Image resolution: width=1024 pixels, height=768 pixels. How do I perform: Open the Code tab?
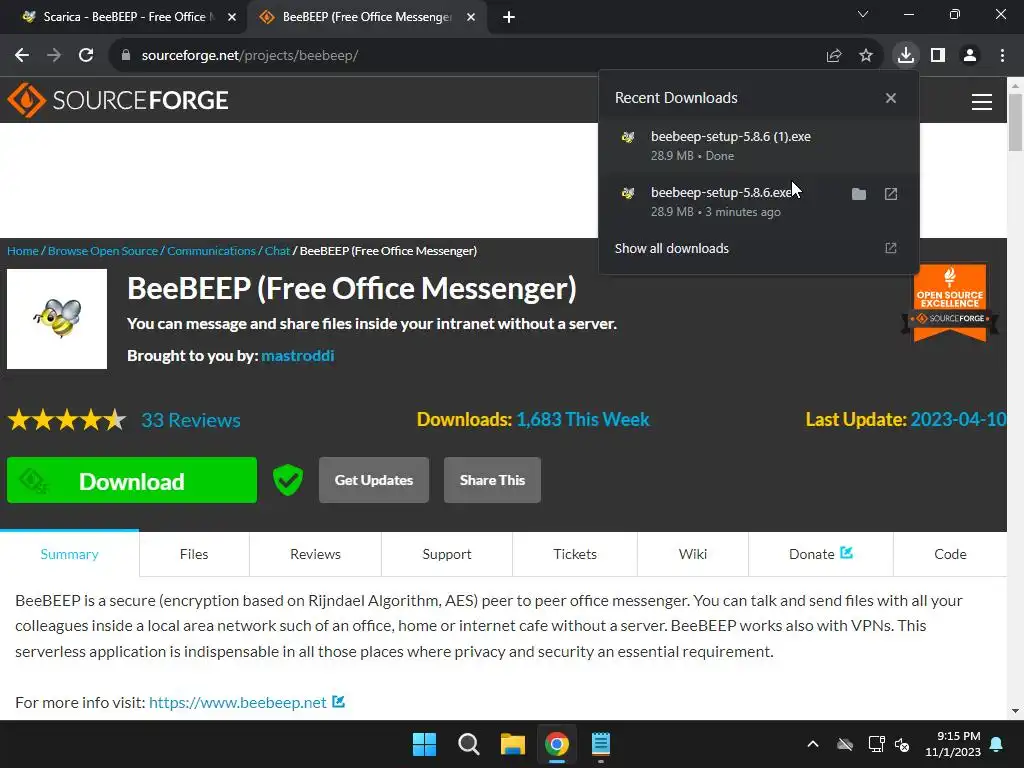pyautogui.click(x=950, y=554)
